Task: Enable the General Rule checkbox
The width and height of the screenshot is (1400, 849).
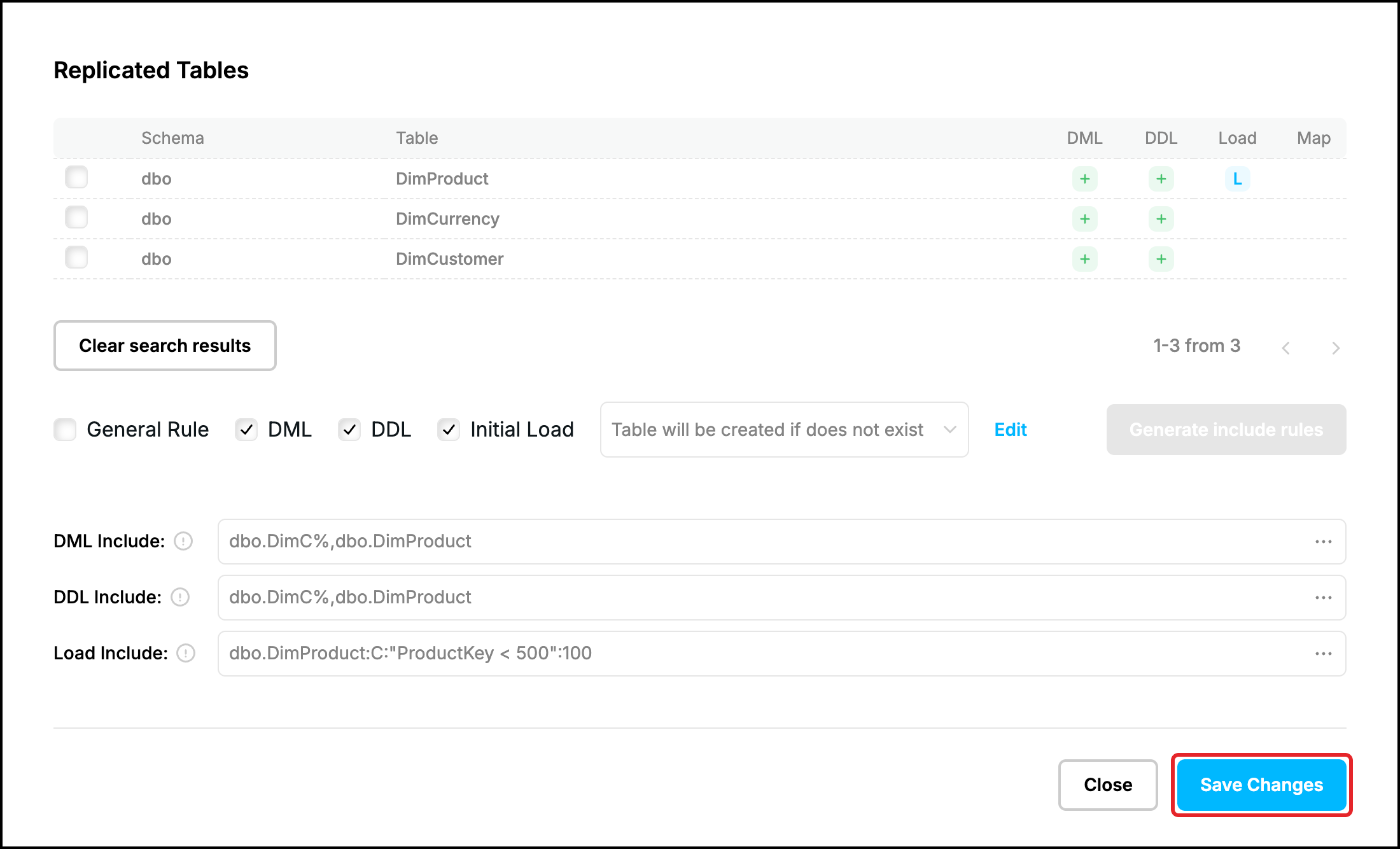Action: [x=65, y=430]
